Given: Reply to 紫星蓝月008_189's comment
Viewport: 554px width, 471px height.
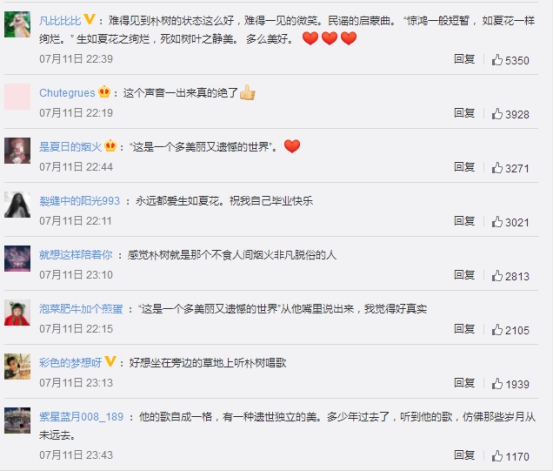Looking at the screenshot, I should pyautogui.click(x=464, y=455).
